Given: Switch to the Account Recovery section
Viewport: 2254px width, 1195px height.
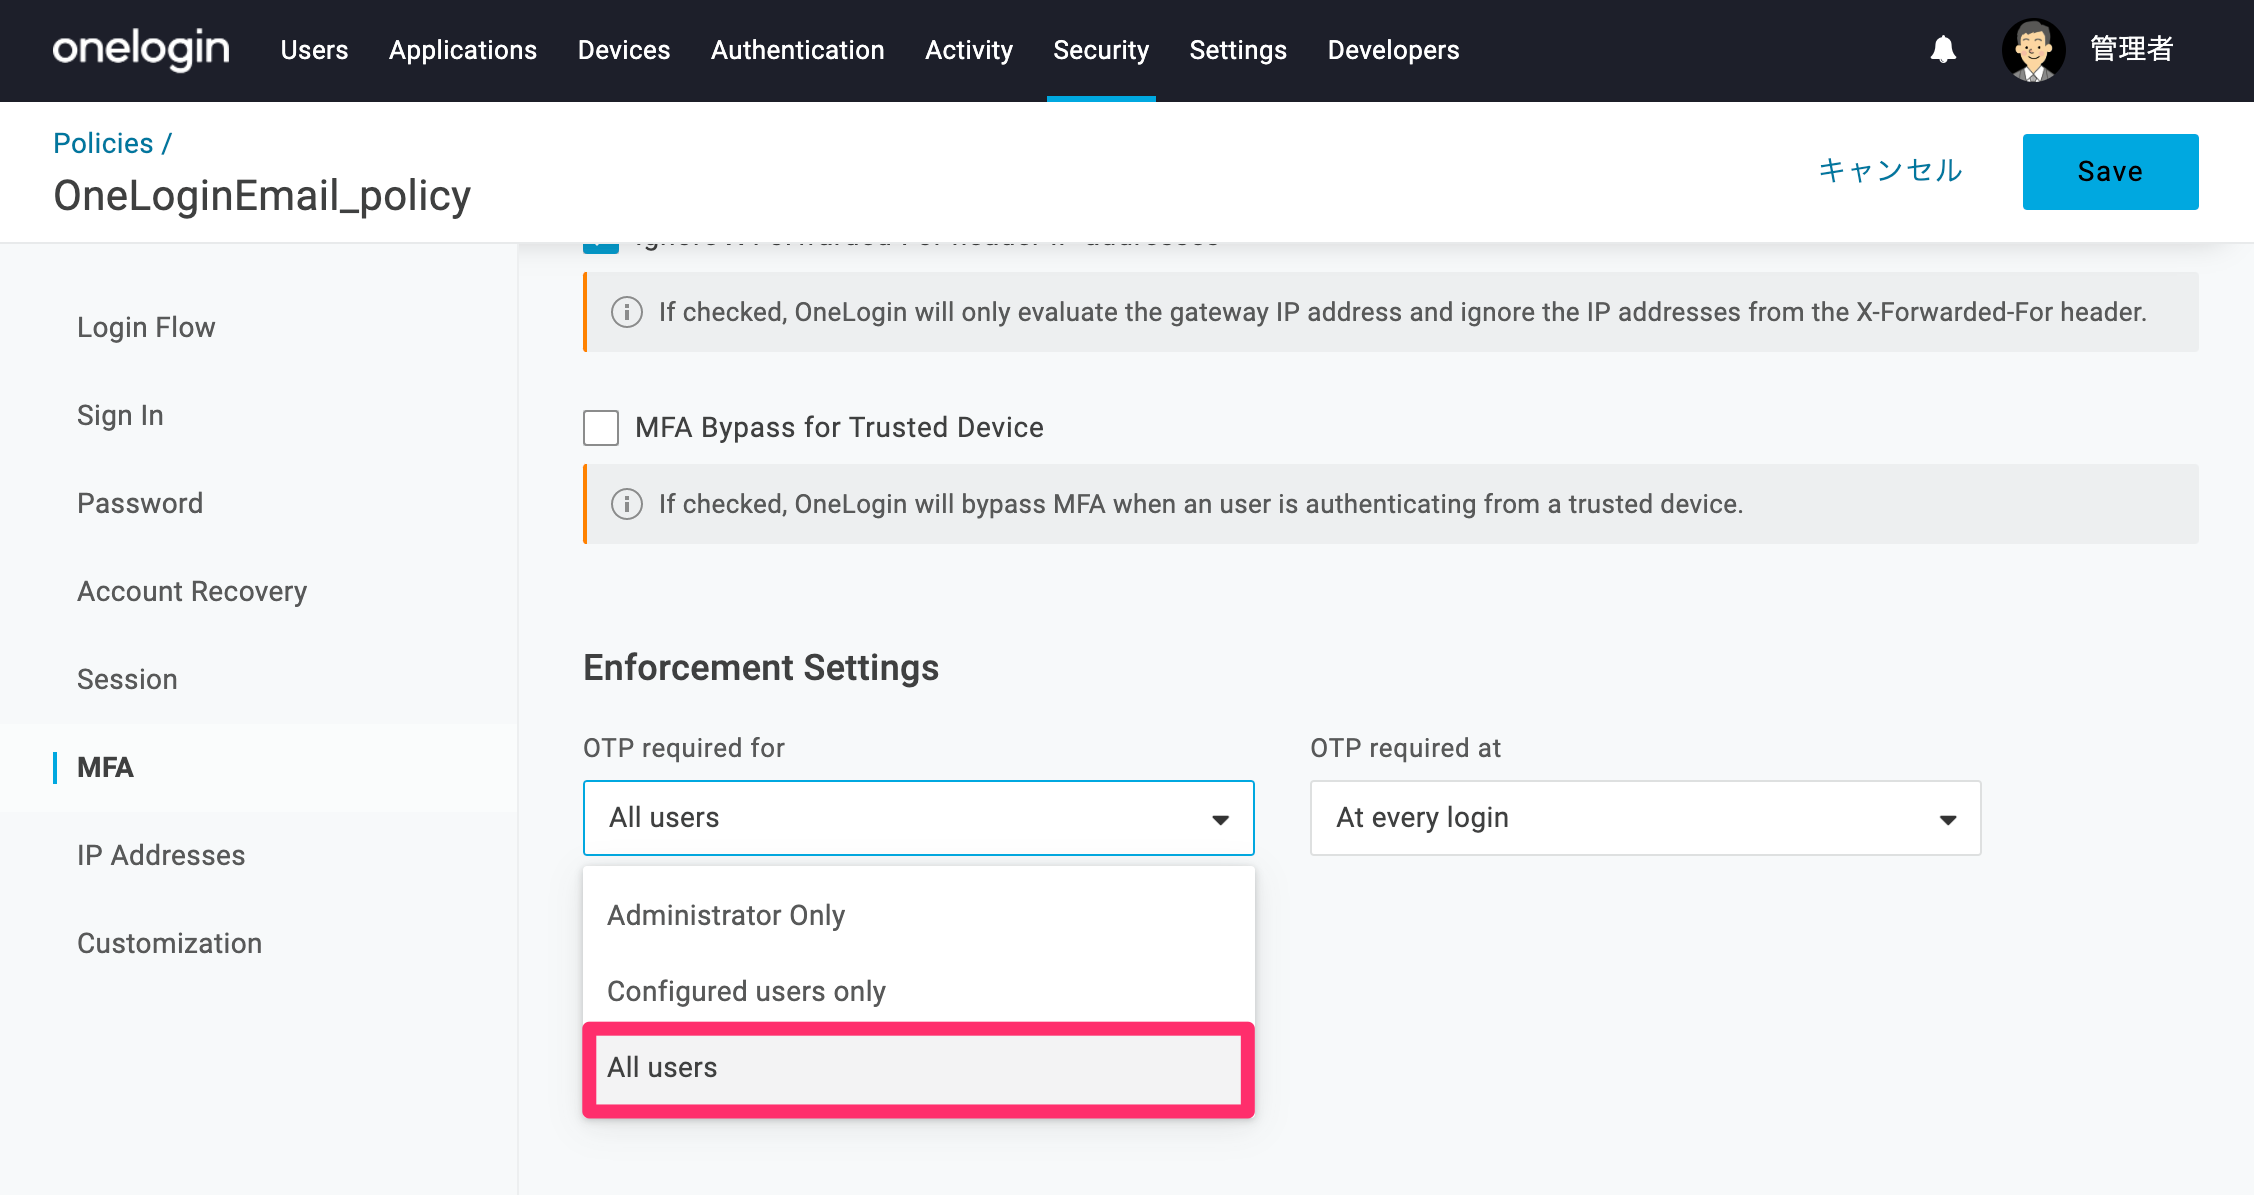Looking at the screenshot, I should point(192,591).
